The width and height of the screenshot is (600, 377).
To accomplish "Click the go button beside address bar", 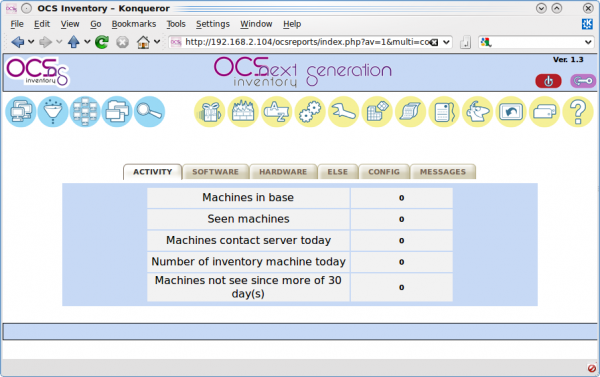I will pyautogui.click(x=465, y=42).
